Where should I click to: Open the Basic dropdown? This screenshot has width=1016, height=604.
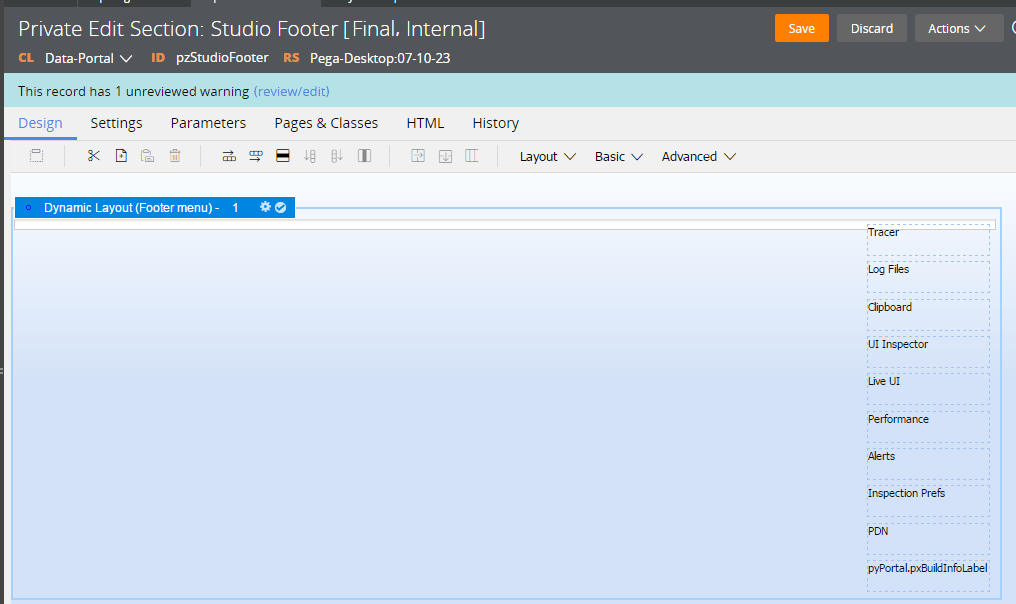tap(617, 156)
